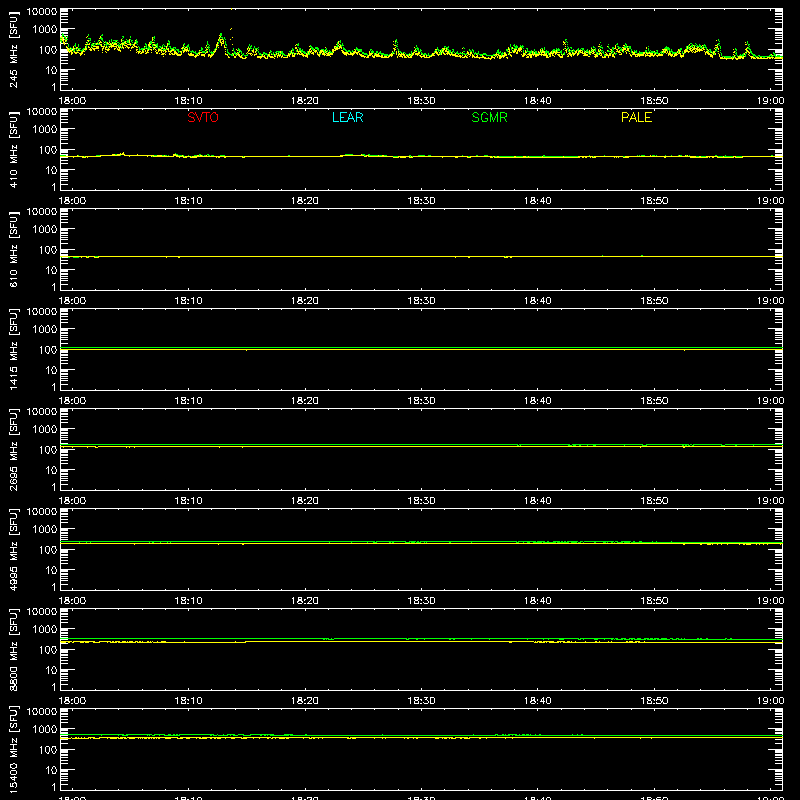Screen dimensions: 800x800
Task: Click 18:10 tick under the 245 MHz panel
Action: tap(188, 101)
